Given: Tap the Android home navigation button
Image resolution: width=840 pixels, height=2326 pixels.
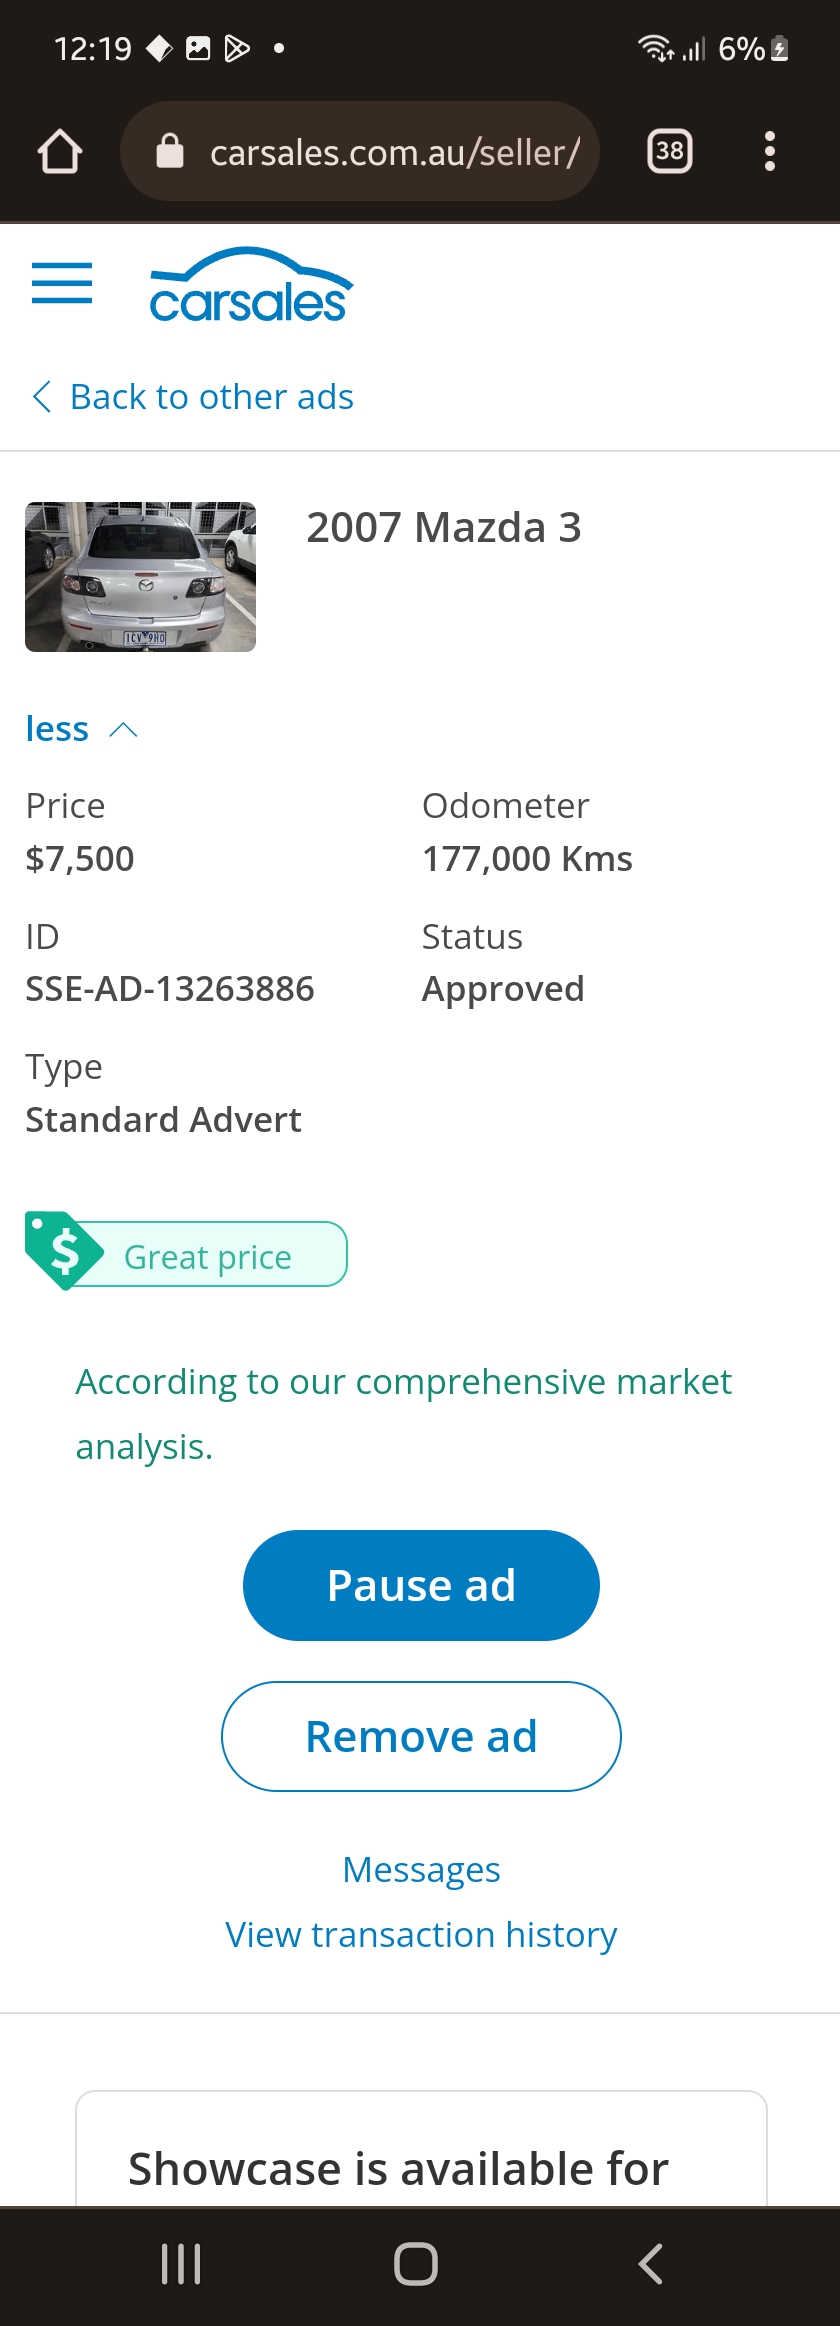Looking at the screenshot, I should [416, 2263].
